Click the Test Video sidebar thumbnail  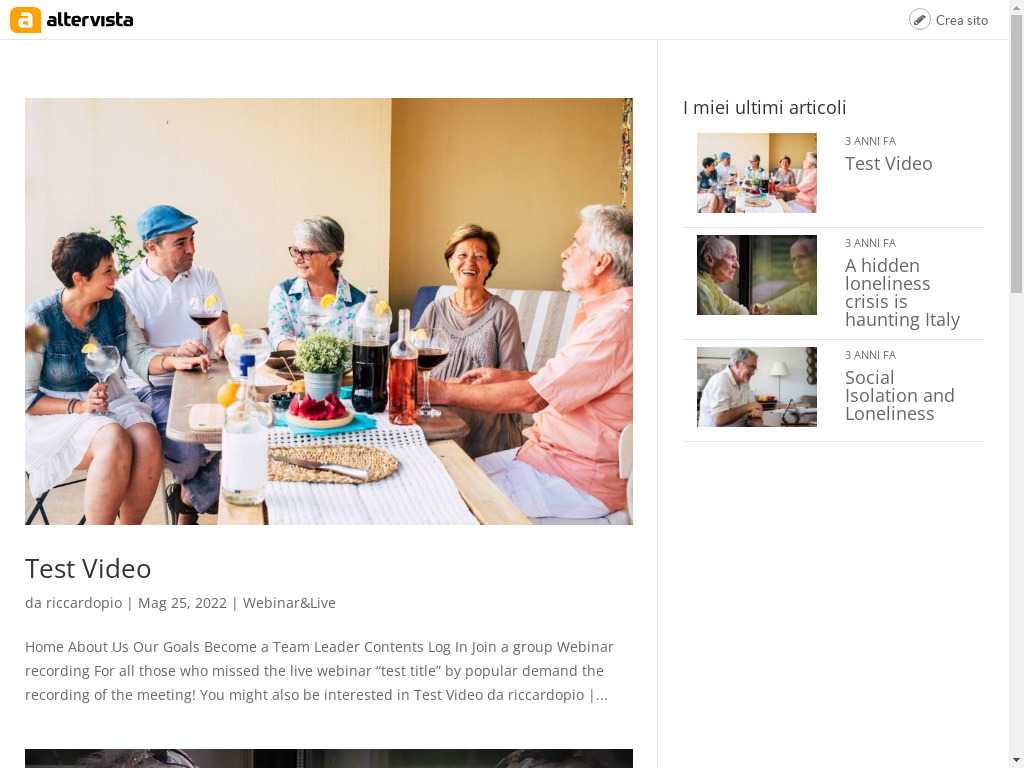[756, 173]
